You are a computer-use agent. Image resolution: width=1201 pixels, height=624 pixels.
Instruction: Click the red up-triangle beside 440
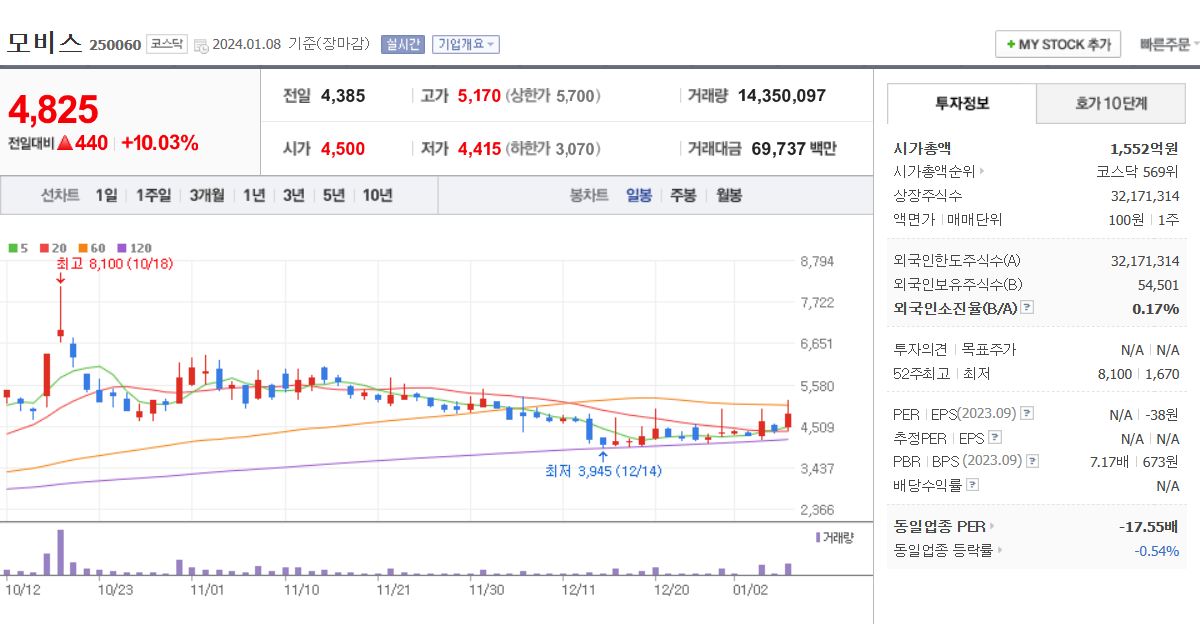click(x=65, y=143)
